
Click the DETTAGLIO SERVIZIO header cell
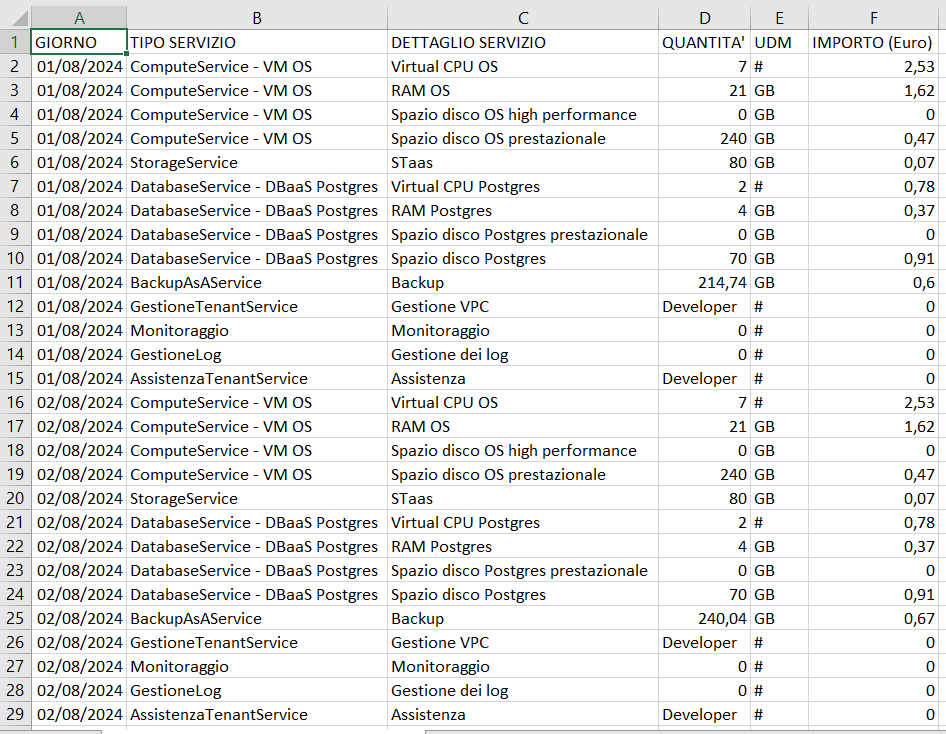pyautogui.click(x=522, y=42)
